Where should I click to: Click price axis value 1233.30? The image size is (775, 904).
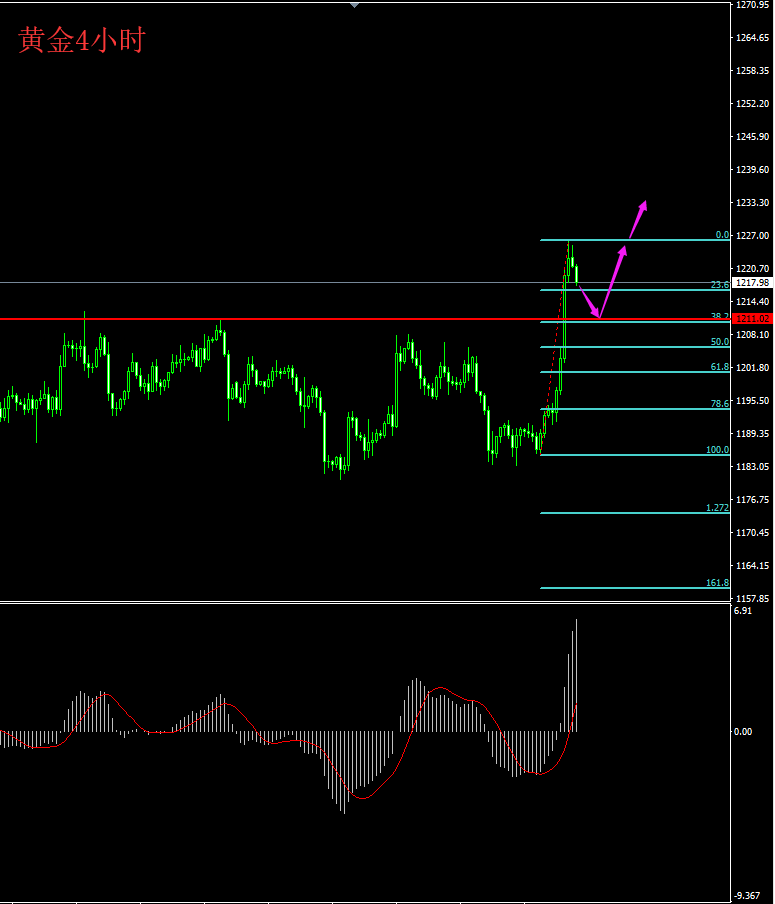[x=753, y=202]
